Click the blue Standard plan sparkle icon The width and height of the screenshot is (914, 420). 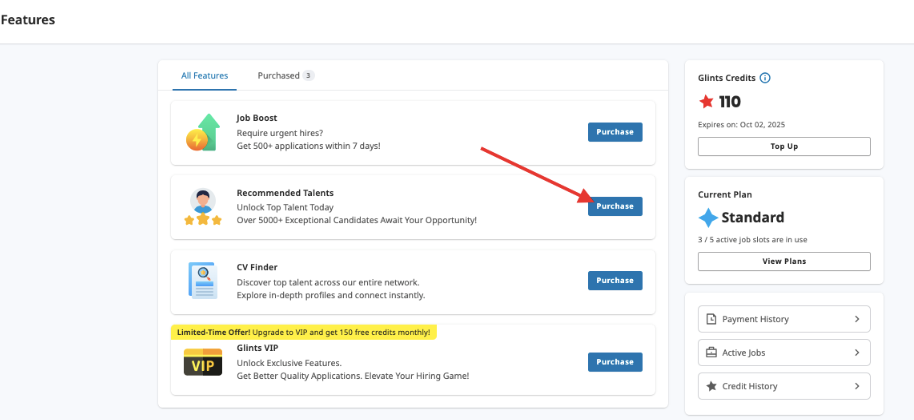pyautogui.click(x=708, y=218)
